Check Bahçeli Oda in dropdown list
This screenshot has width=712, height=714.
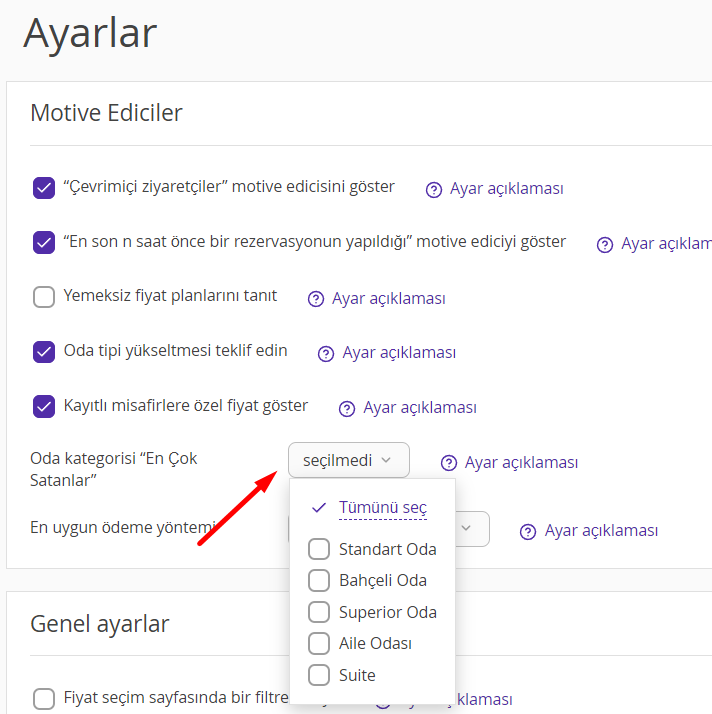[319, 581]
